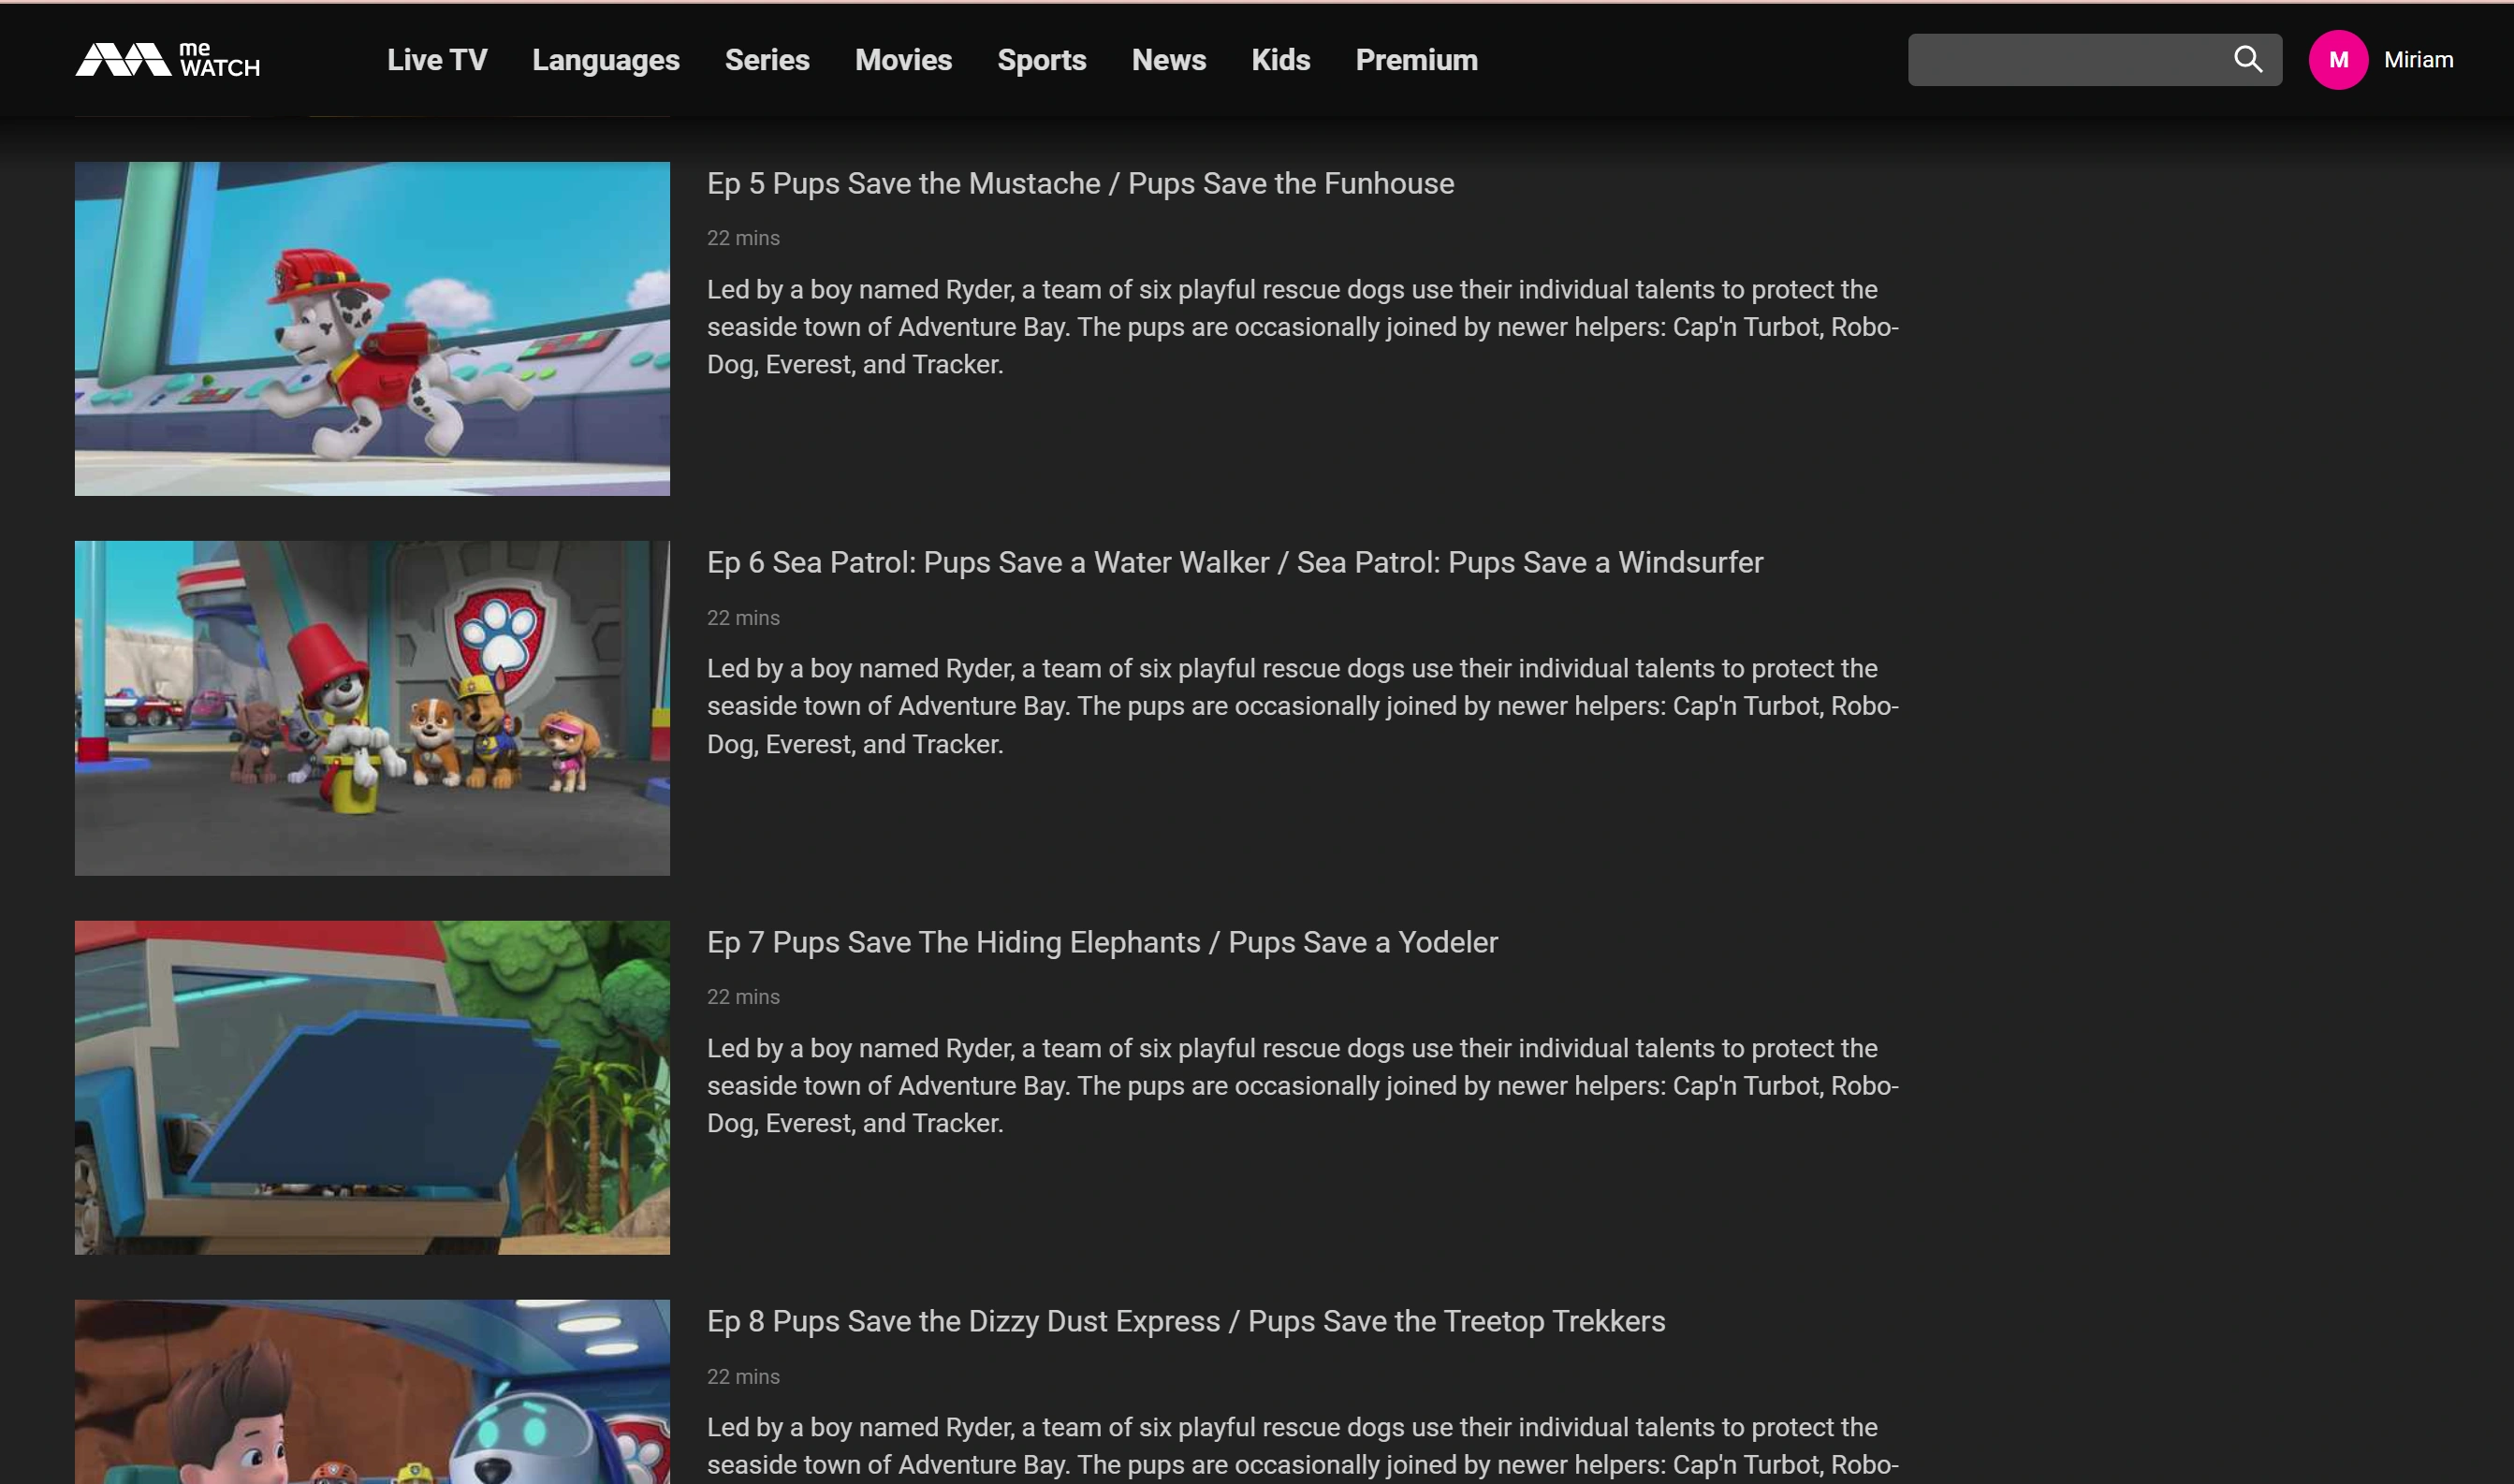Viewport: 2514px width, 1484px height.
Task: Play the Ep 7 jungle truck thumbnail
Action: click(372, 1087)
